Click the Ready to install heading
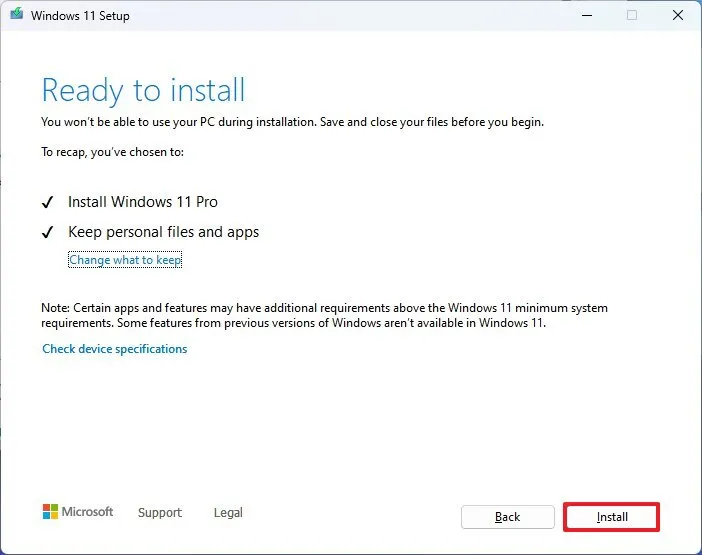The width and height of the screenshot is (702, 555). (x=143, y=90)
